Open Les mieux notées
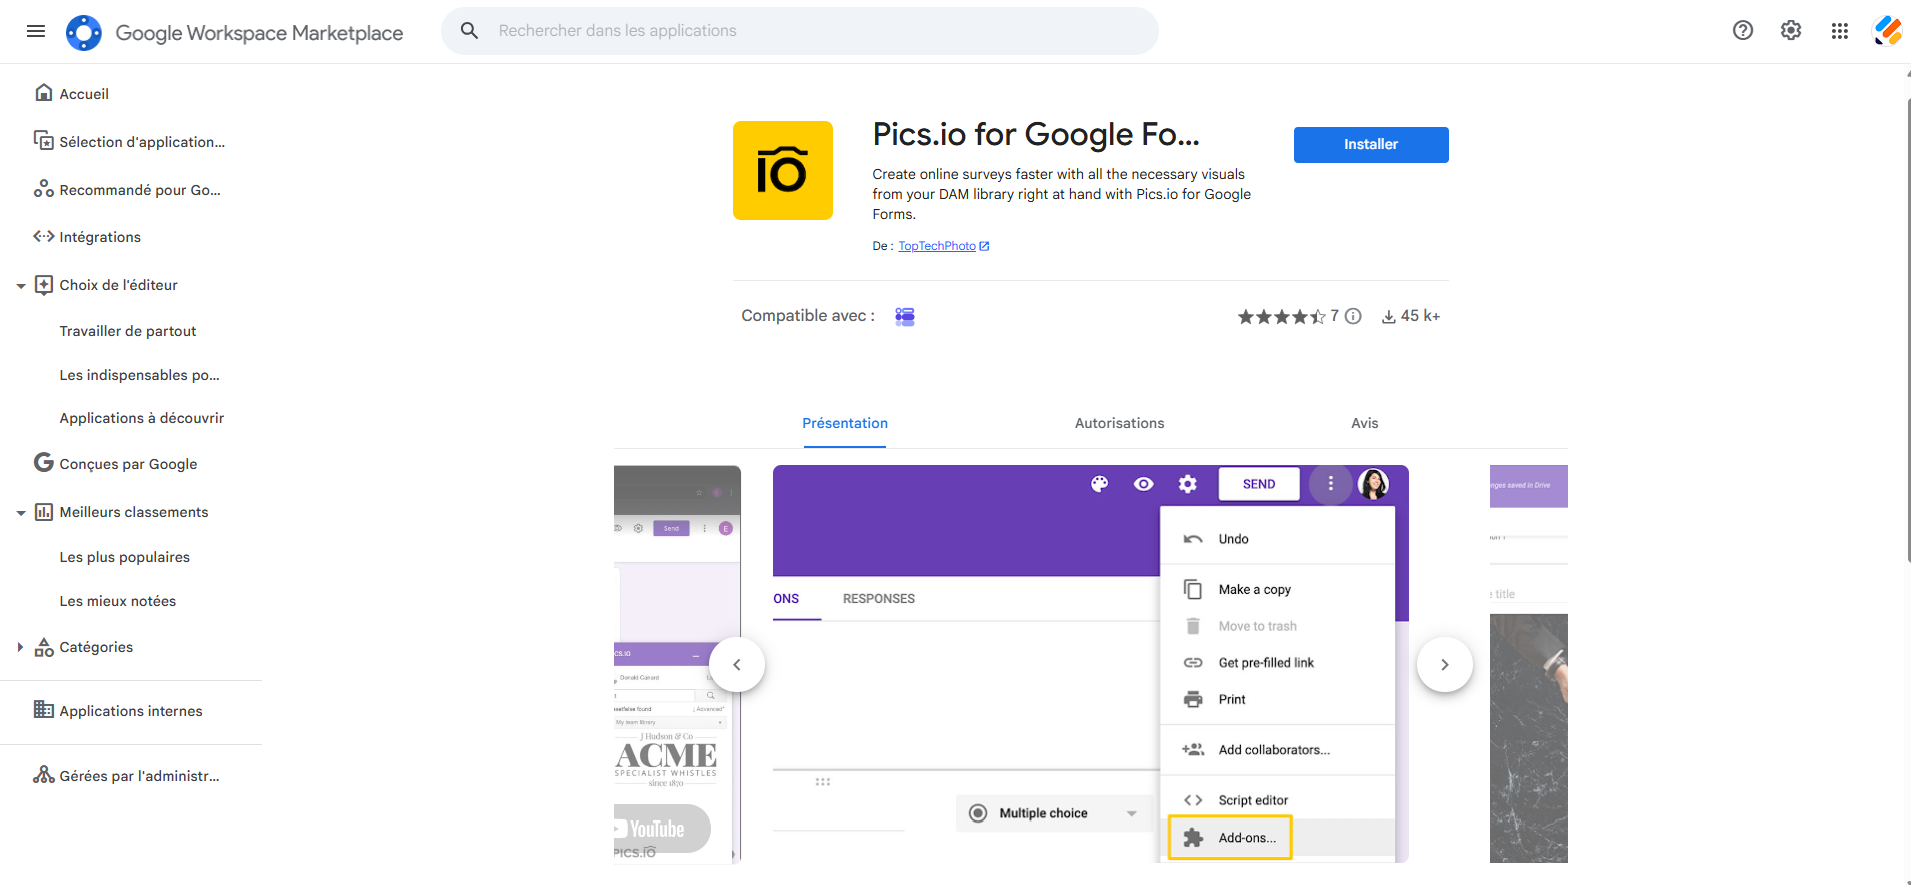Viewport: 1911px width, 885px height. pos(118,601)
